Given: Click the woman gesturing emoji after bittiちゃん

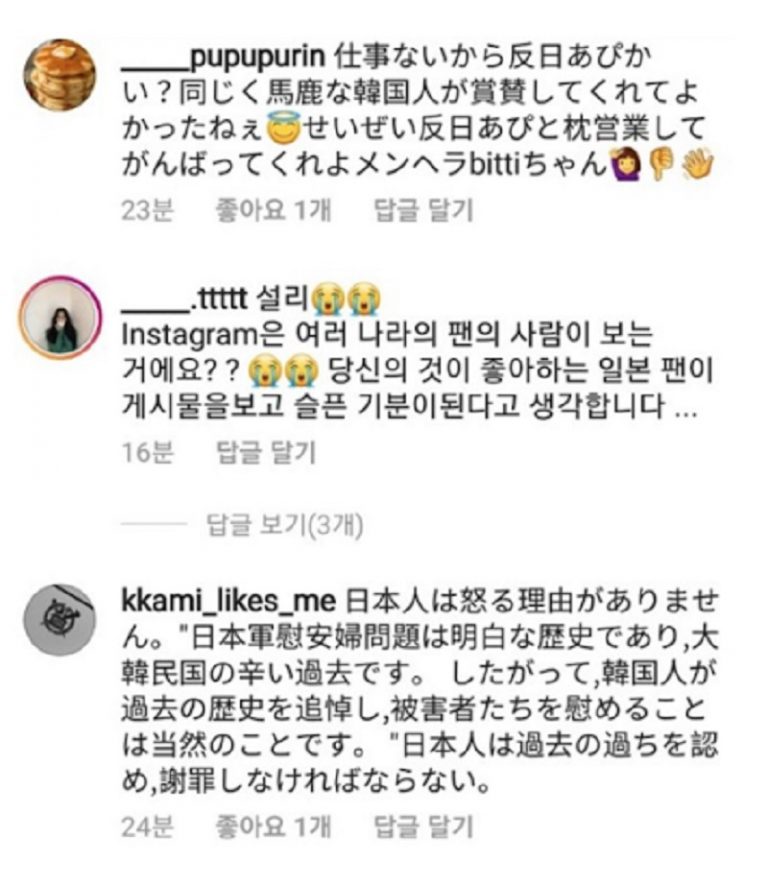Looking at the screenshot, I should pos(625,164).
